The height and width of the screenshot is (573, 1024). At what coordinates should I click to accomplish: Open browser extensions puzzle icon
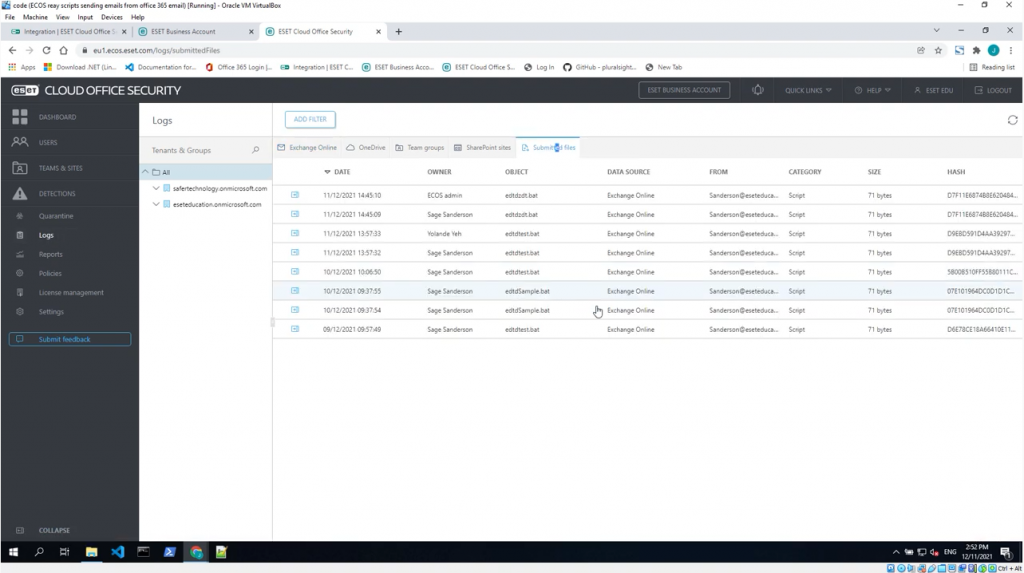(976, 50)
